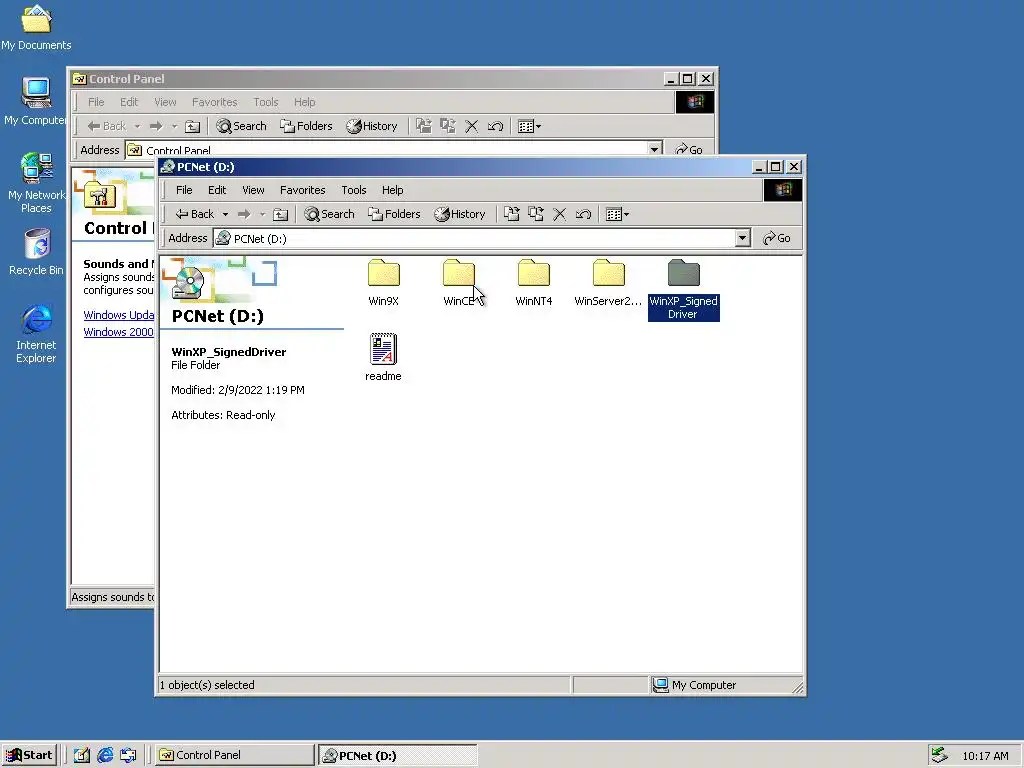This screenshot has height=768, width=1024.
Task: Open address dropdown in Control Panel window
Action: (654, 149)
